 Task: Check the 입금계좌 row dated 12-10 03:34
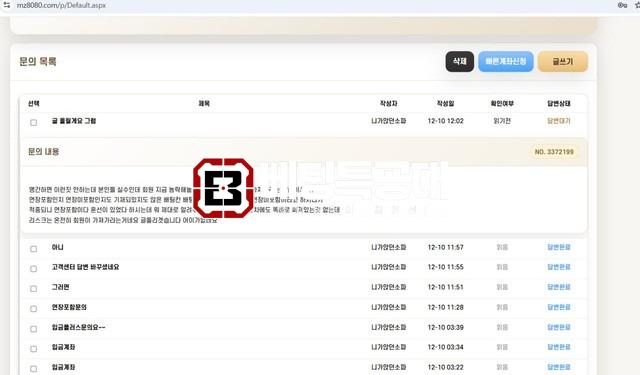tap(33, 348)
